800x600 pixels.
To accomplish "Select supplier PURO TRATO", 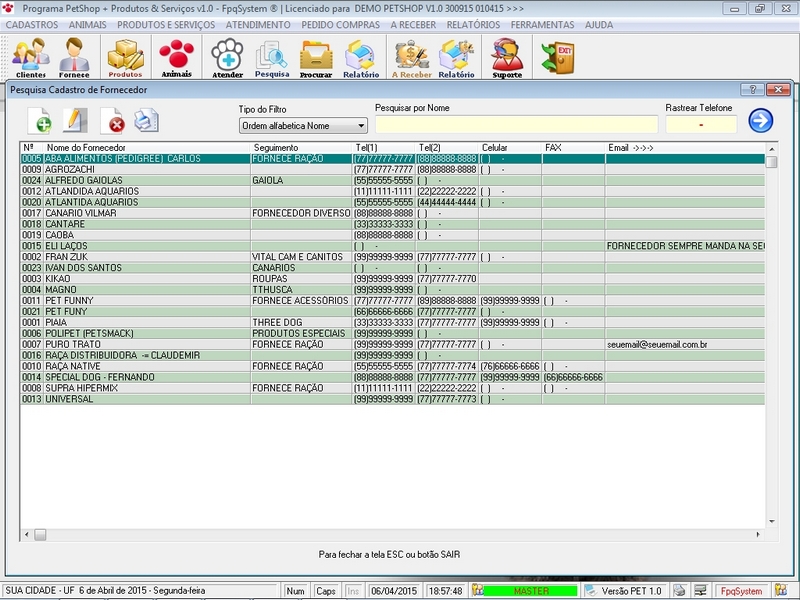I will [392, 344].
